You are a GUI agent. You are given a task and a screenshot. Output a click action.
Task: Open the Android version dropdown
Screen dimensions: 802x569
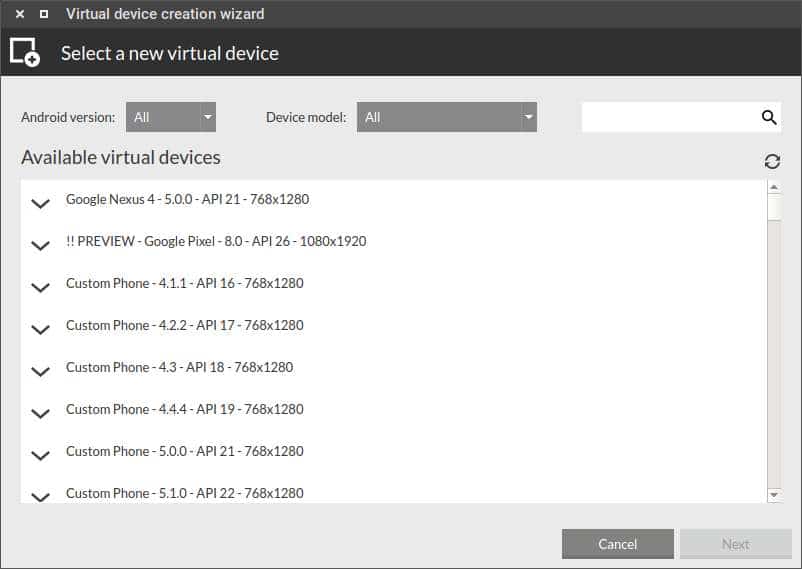click(171, 117)
